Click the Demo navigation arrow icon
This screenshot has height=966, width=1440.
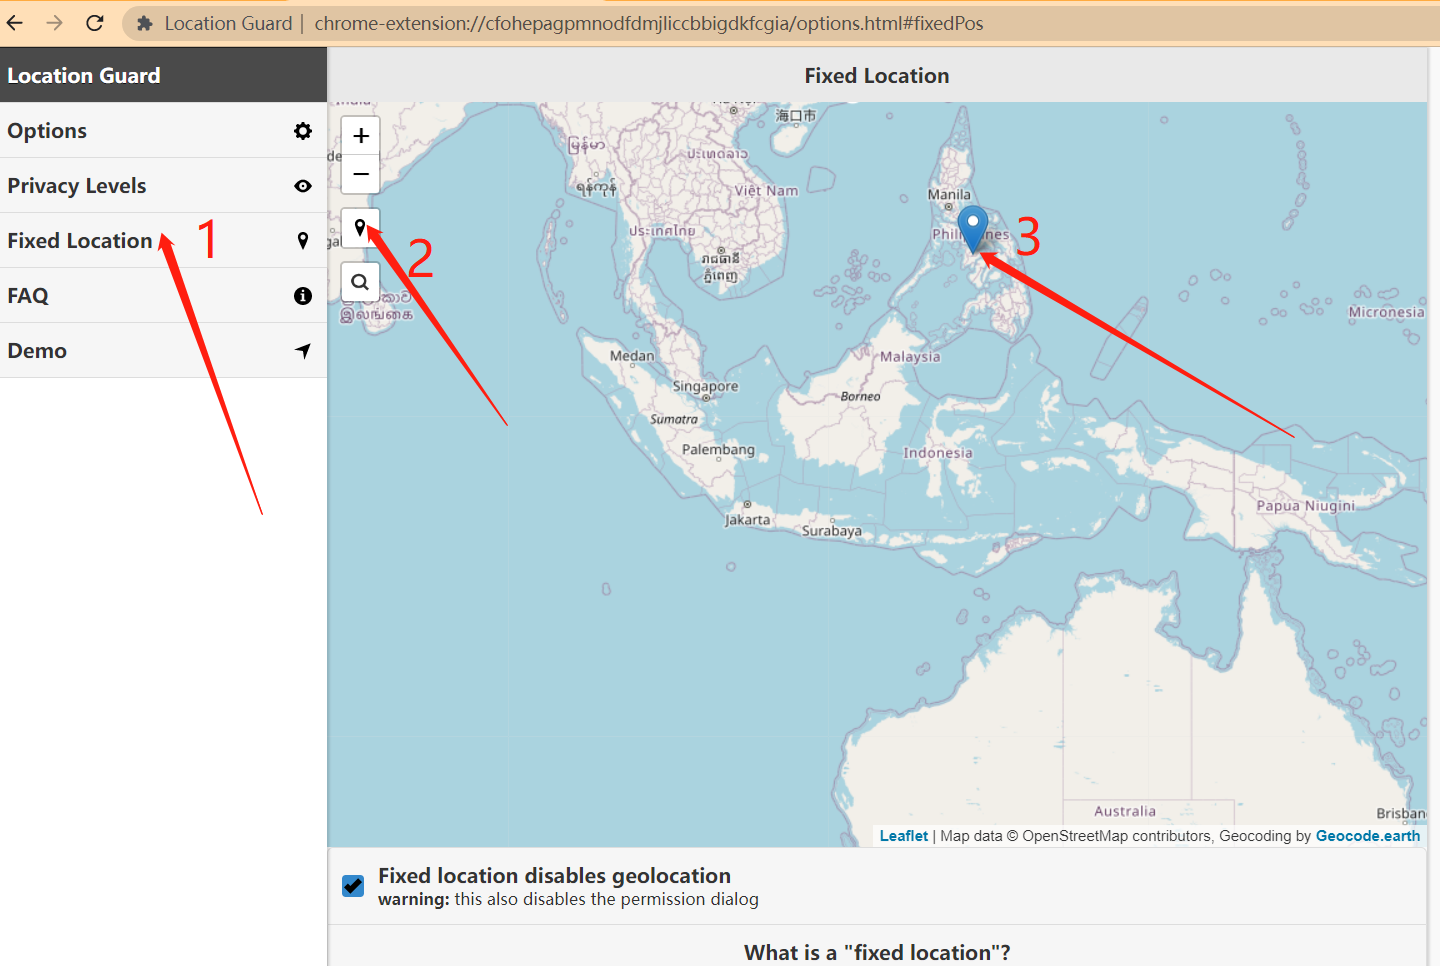(x=303, y=351)
